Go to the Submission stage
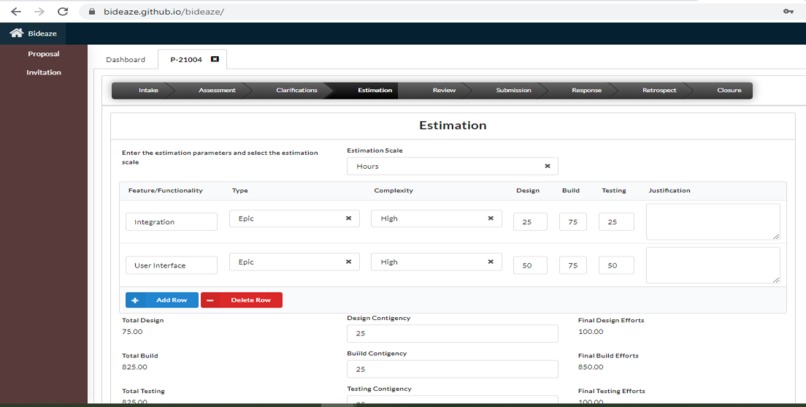 coord(514,90)
